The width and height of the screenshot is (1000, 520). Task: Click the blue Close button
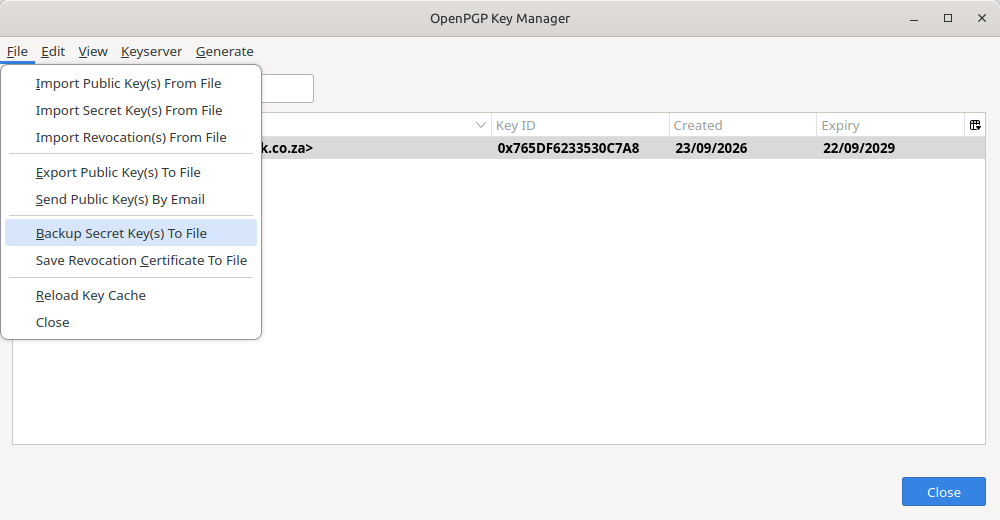[943, 492]
